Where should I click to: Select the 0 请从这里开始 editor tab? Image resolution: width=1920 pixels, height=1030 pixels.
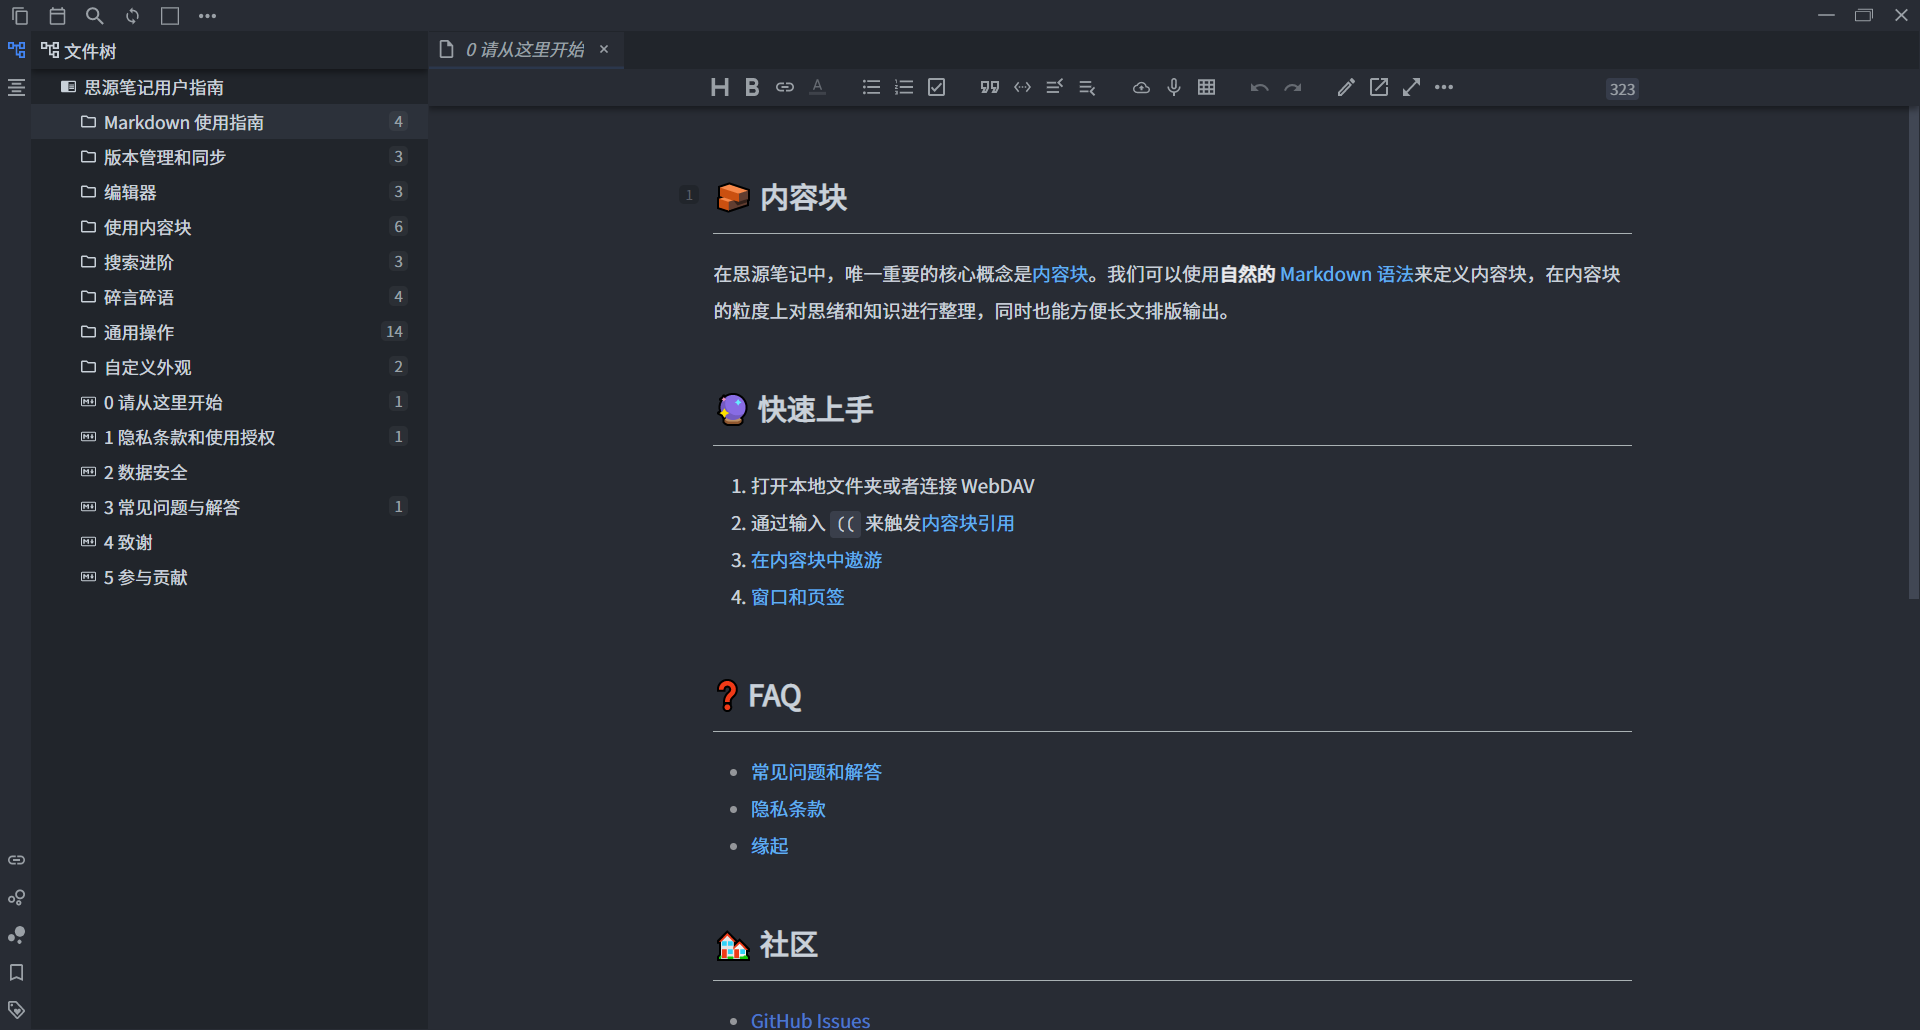click(525, 50)
